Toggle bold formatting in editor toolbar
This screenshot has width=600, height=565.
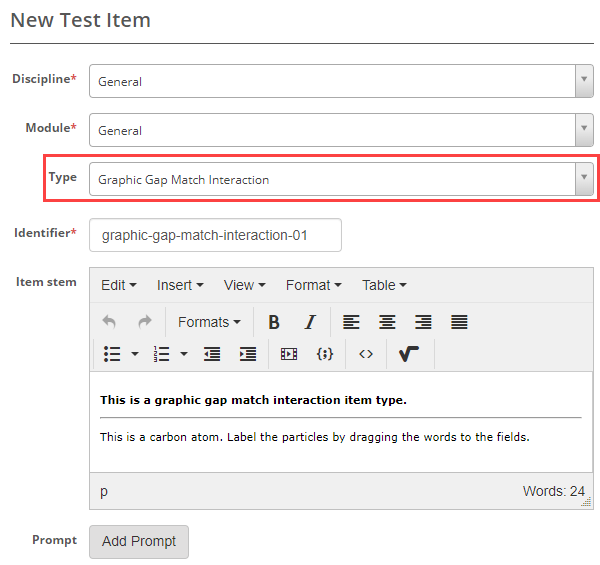coord(273,322)
